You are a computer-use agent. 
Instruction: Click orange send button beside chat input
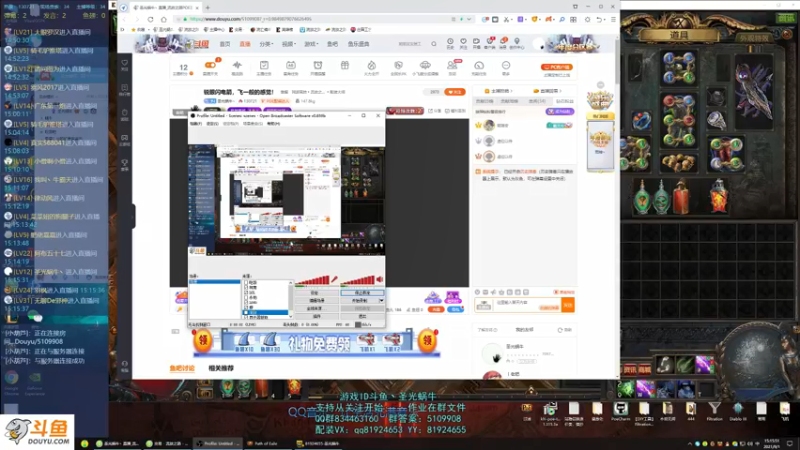[x=568, y=305]
